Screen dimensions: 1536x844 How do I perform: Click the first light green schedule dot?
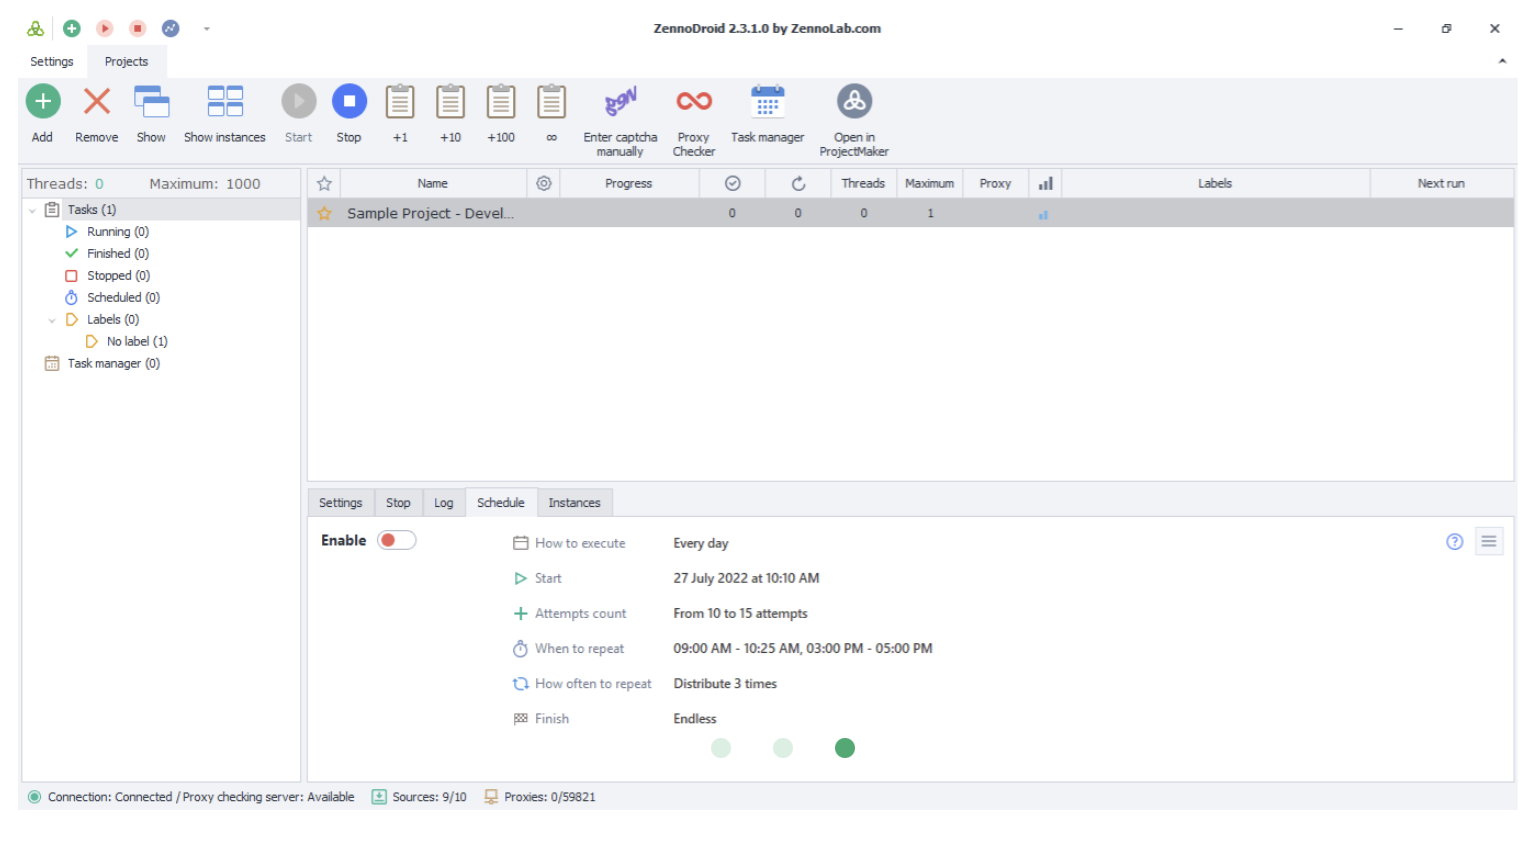click(x=721, y=748)
